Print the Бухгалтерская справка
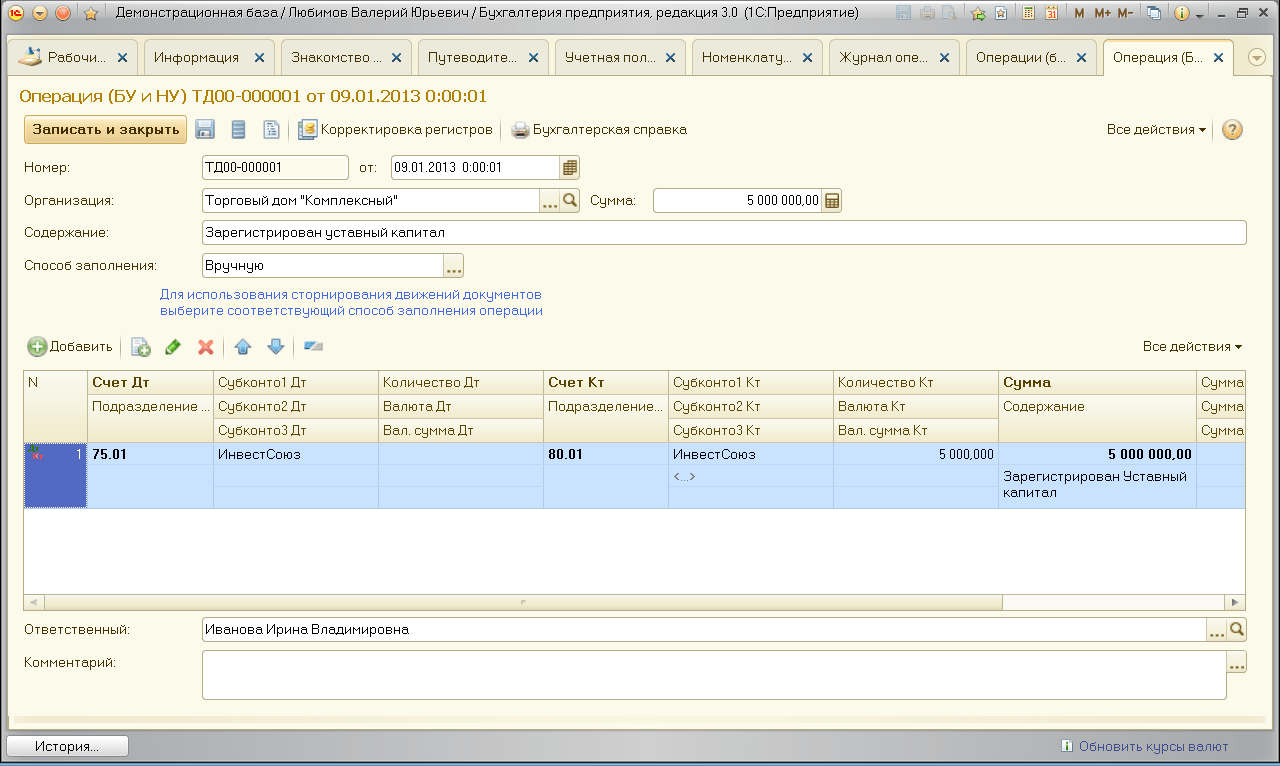The image size is (1280, 766). (599, 130)
